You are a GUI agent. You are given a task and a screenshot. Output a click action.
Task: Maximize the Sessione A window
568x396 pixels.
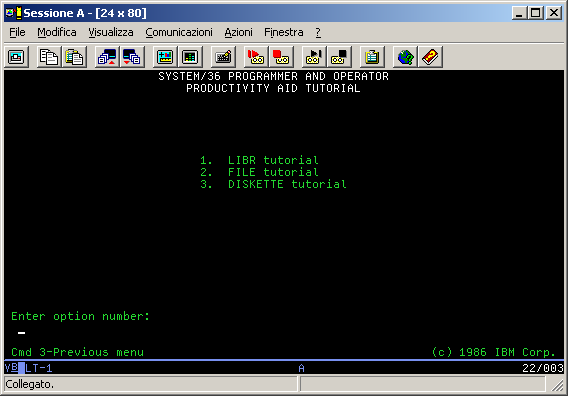pyautogui.click(x=535, y=13)
